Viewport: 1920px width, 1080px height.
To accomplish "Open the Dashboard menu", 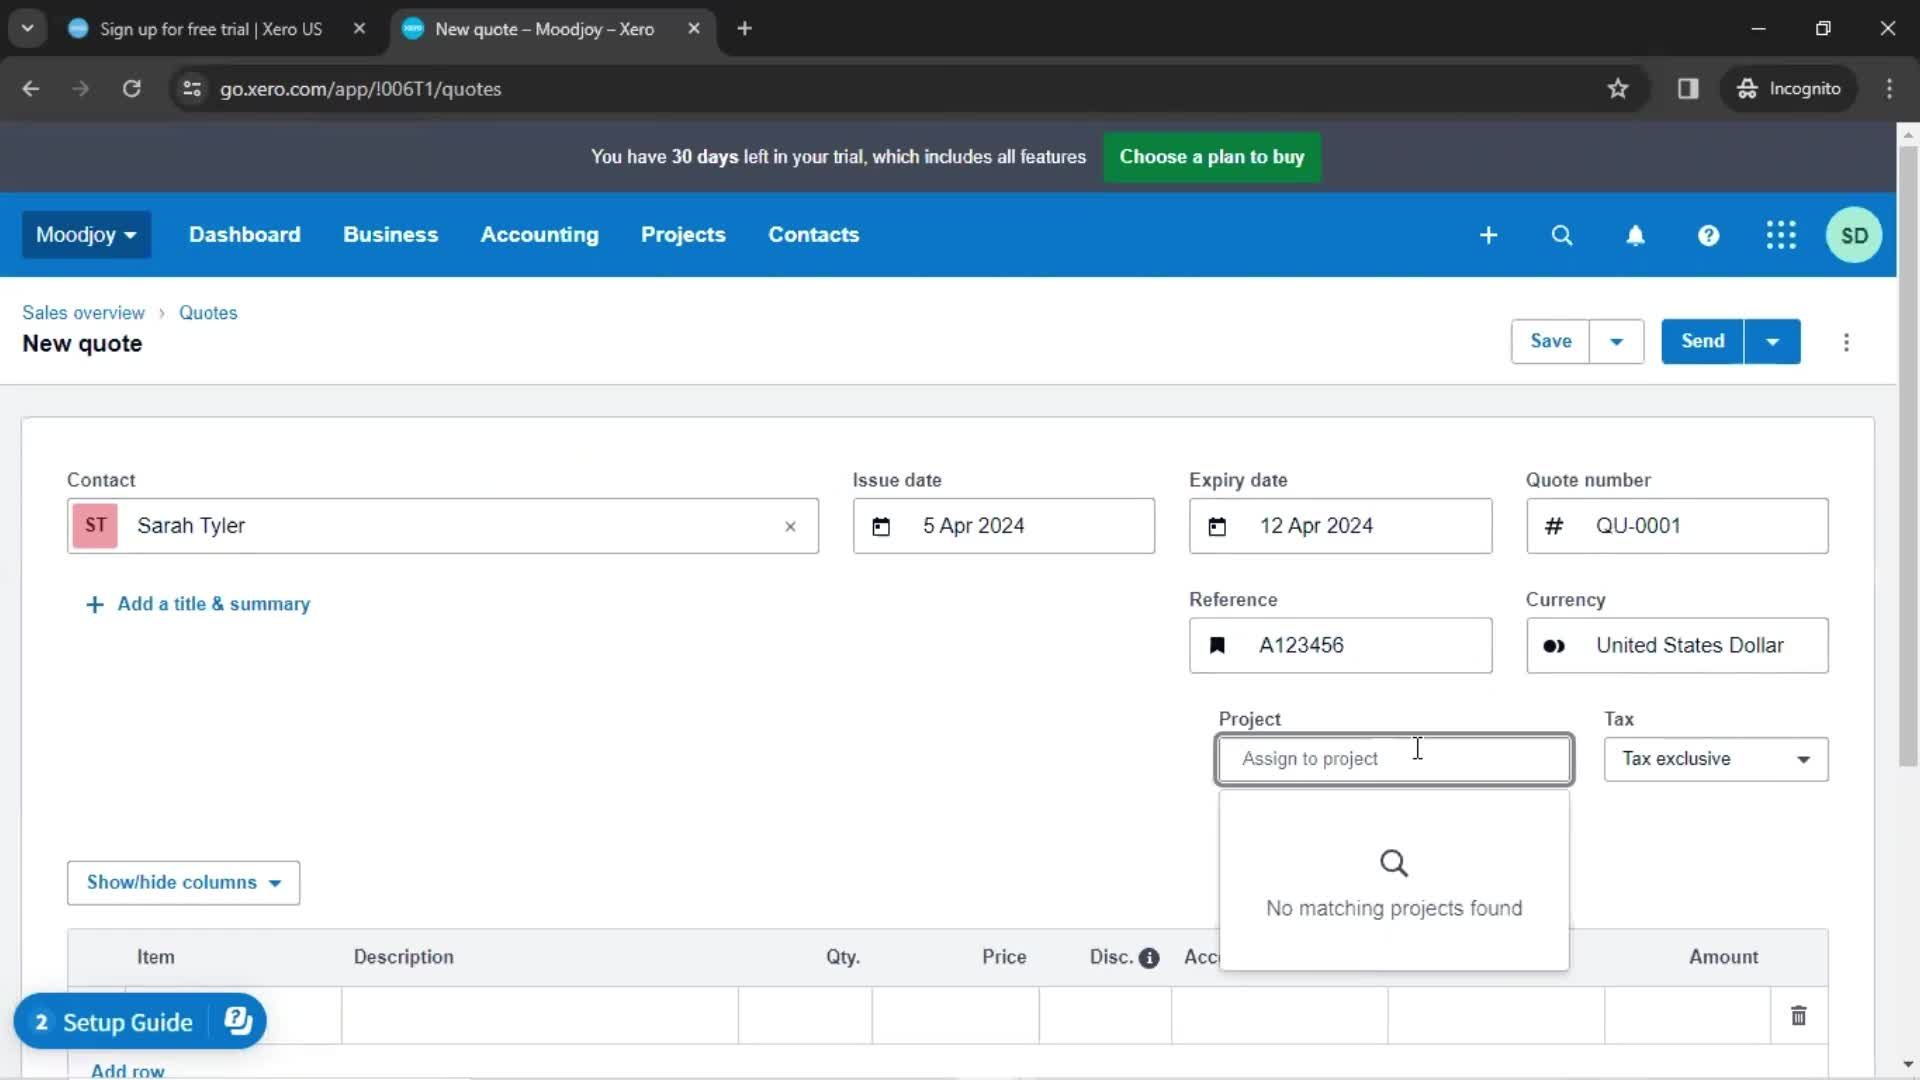I will 244,235.
